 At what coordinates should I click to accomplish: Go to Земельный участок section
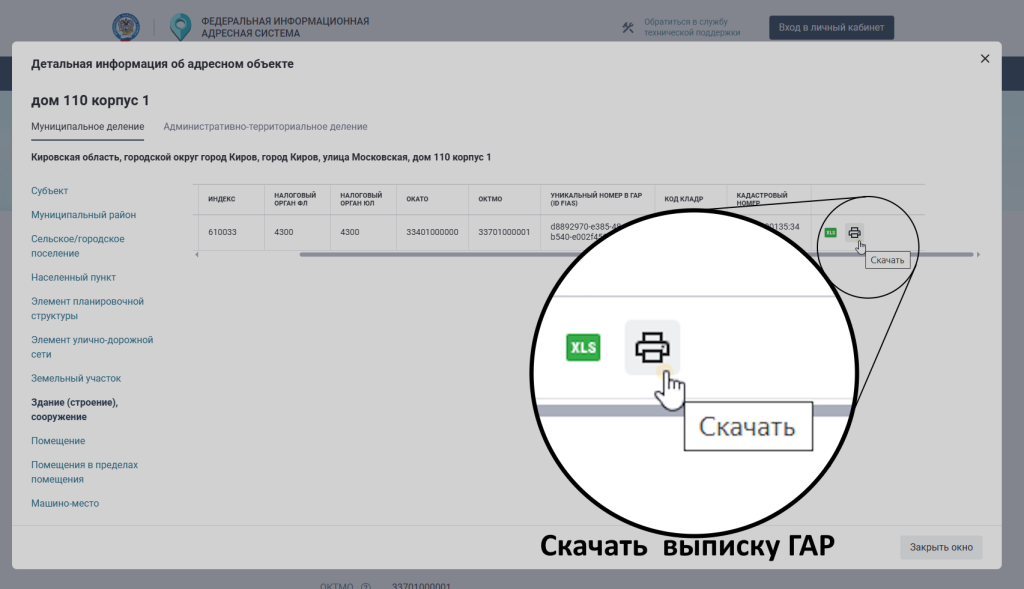click(76, 379)
